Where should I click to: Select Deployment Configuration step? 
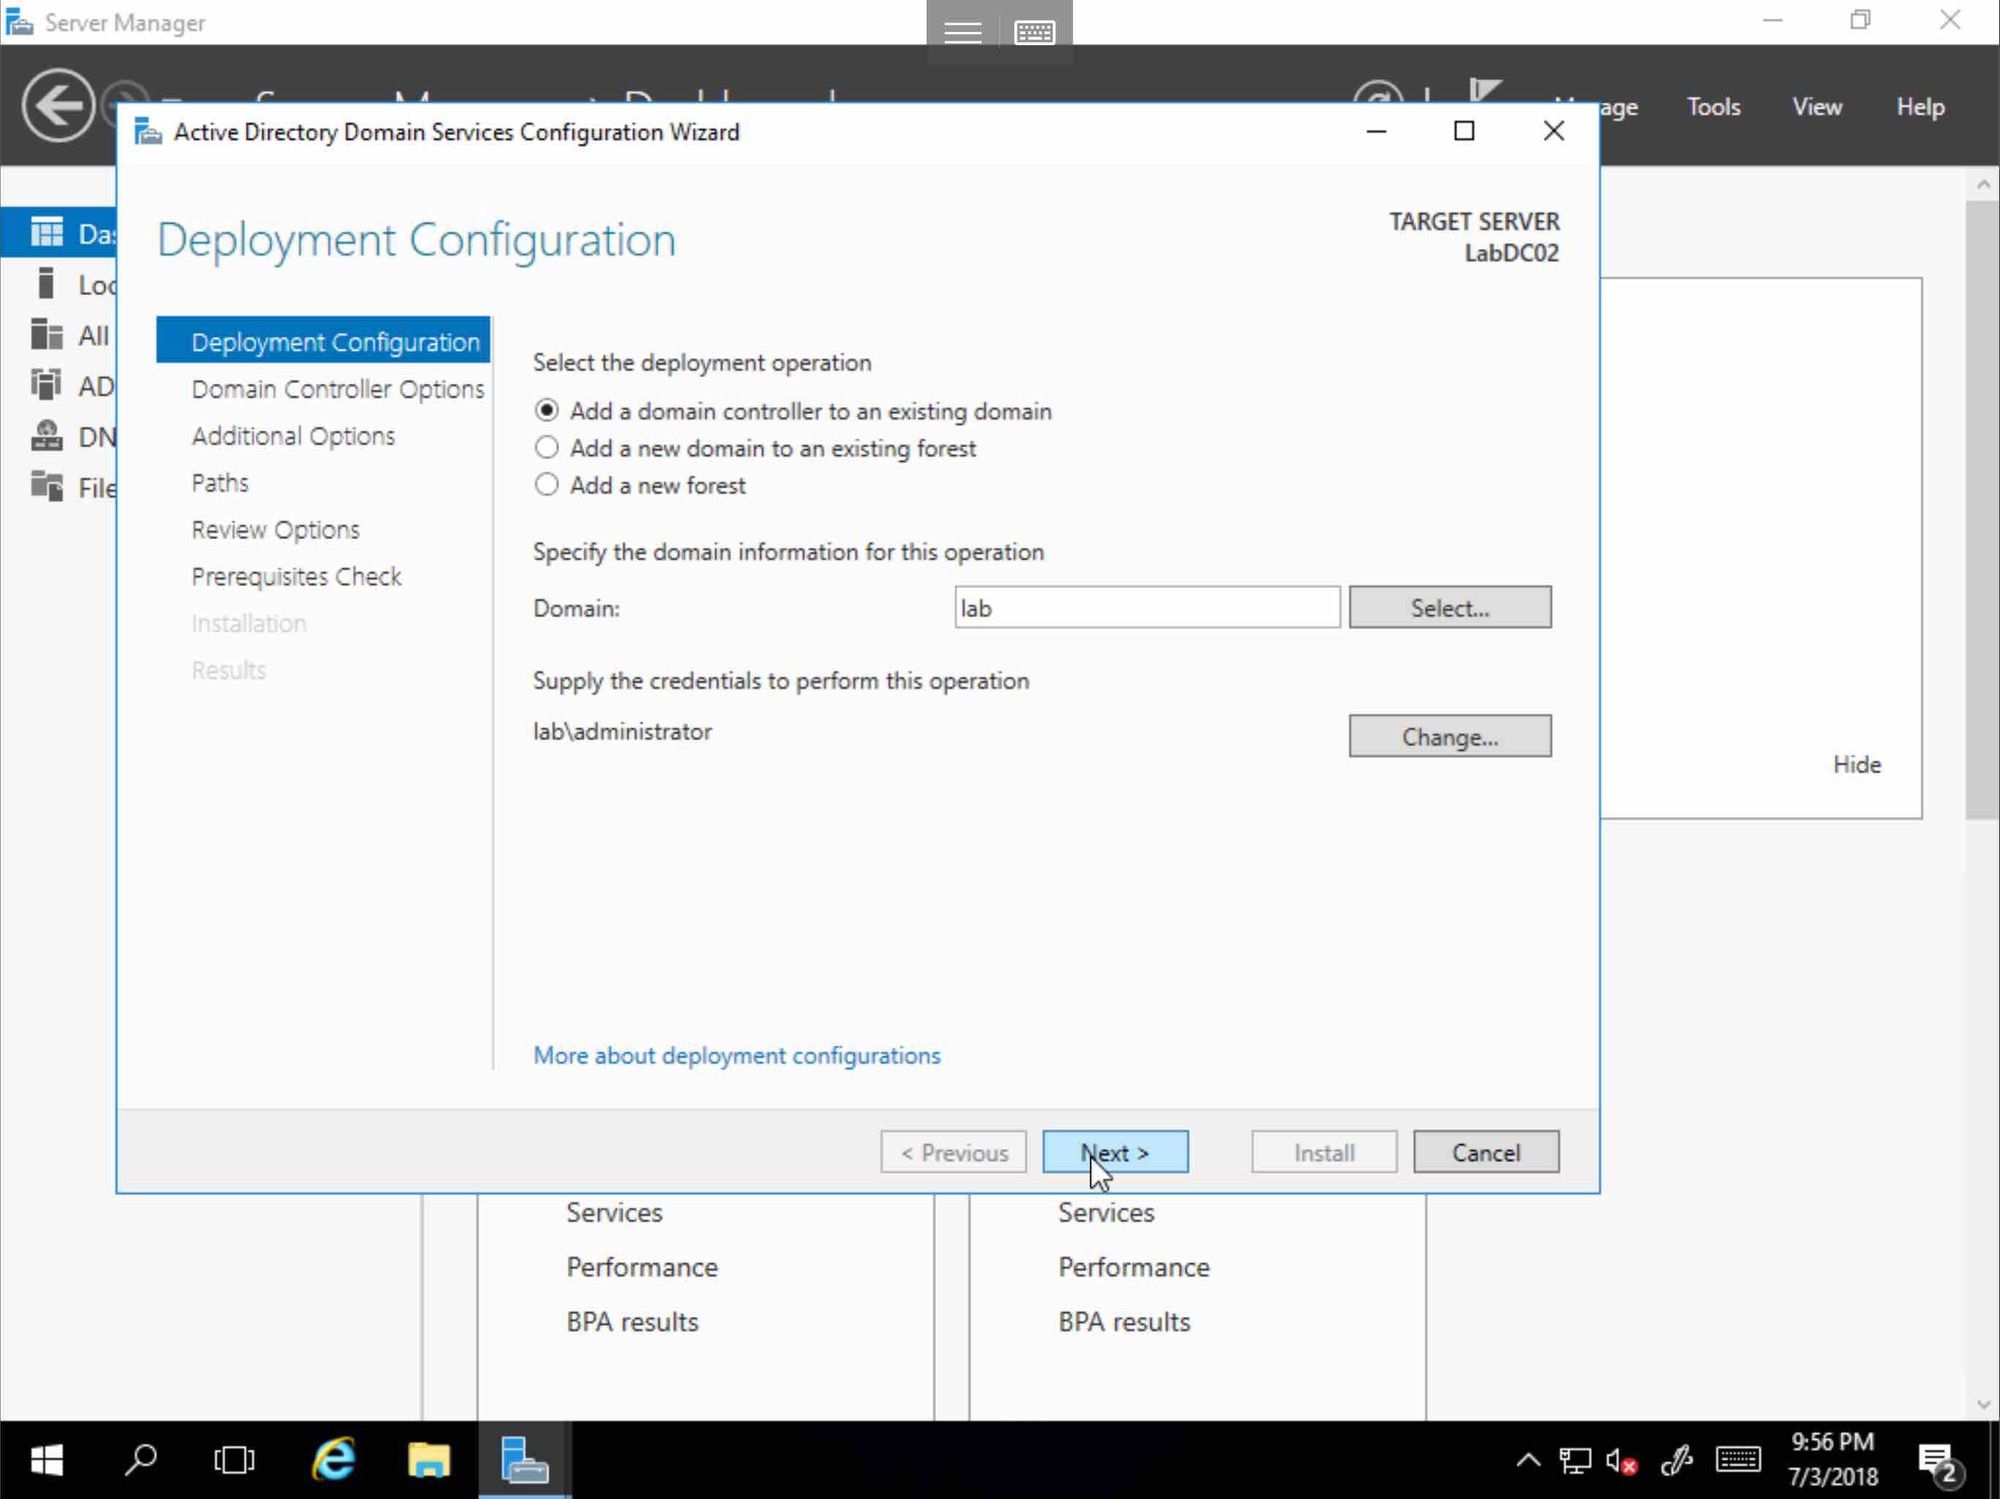click(x=323, y=340)
